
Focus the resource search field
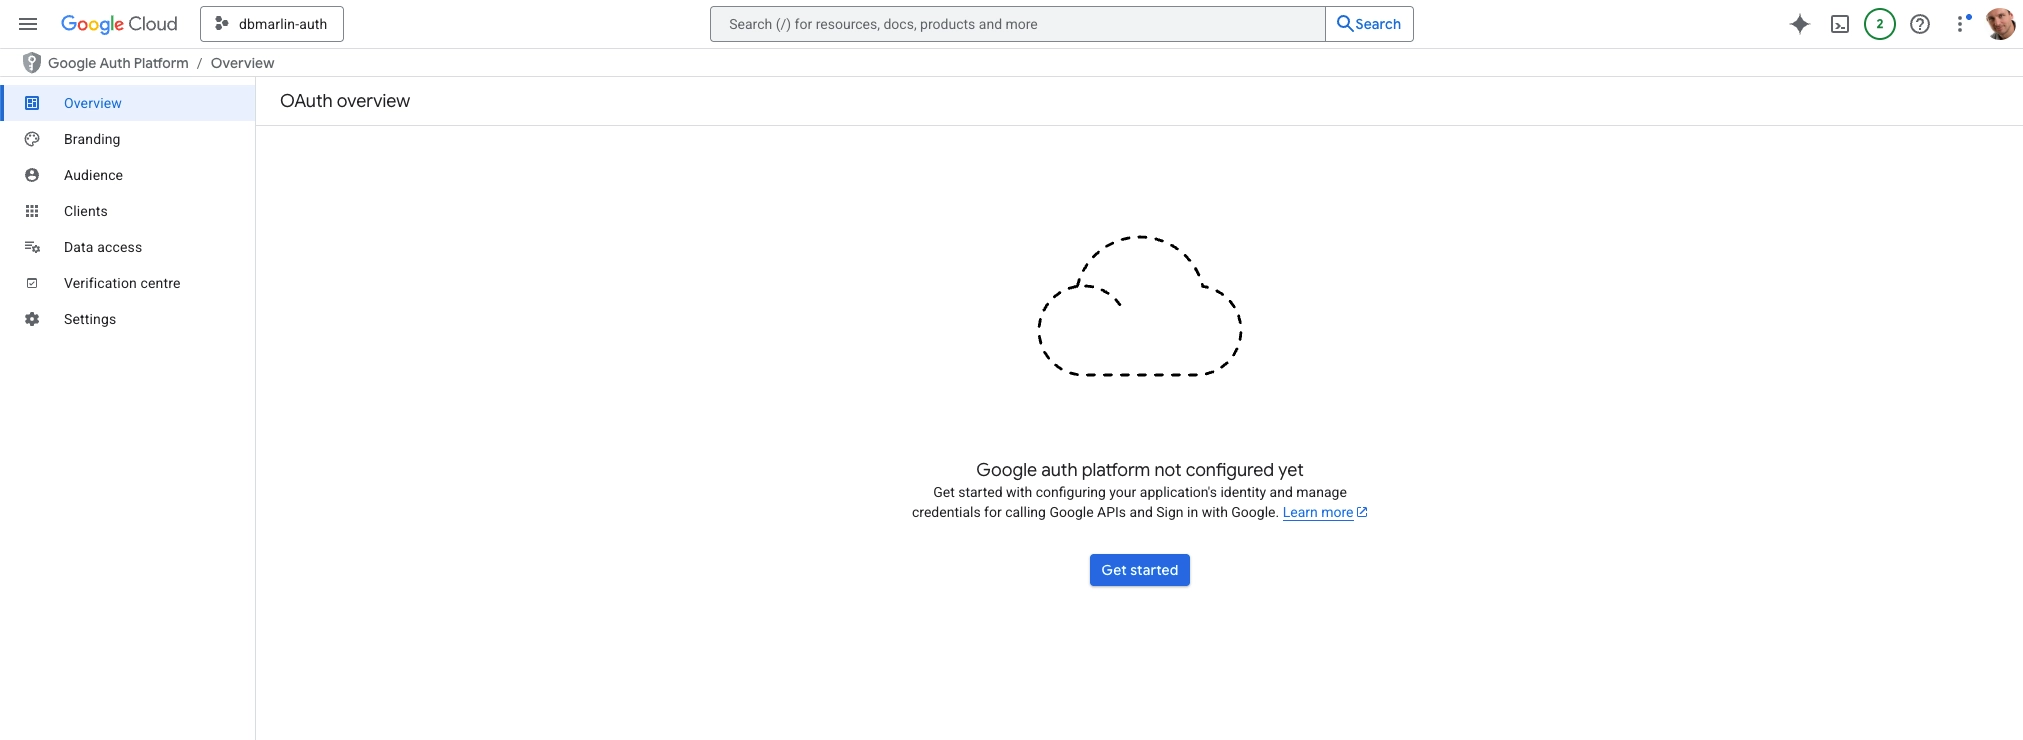point(1017,24)
